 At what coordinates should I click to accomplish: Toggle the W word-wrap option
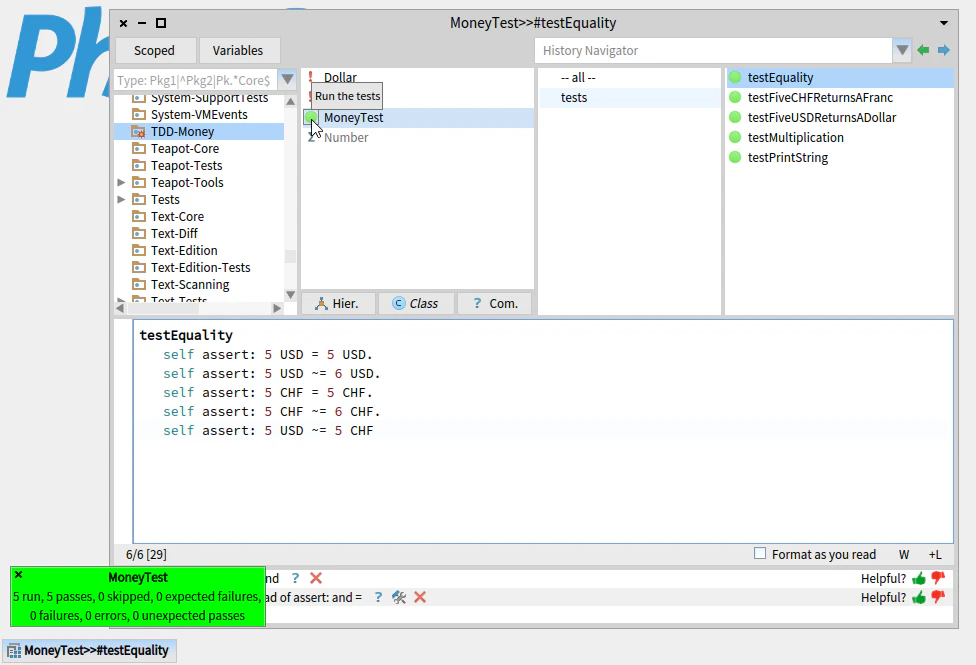904,554
